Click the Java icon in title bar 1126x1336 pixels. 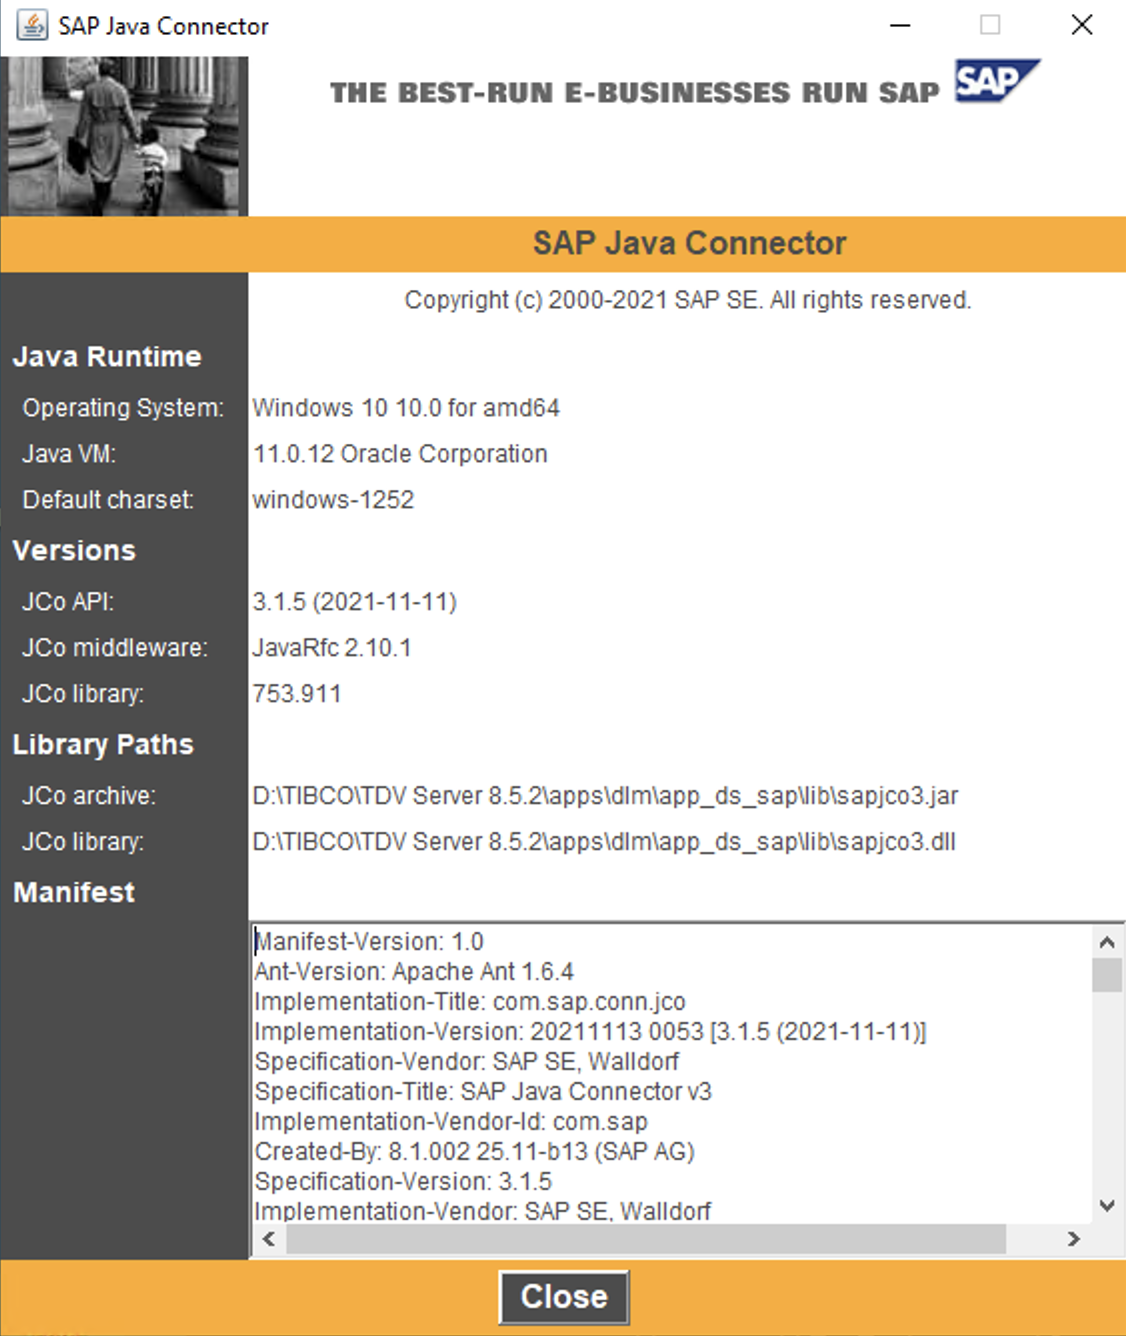[x=32, y=25]
